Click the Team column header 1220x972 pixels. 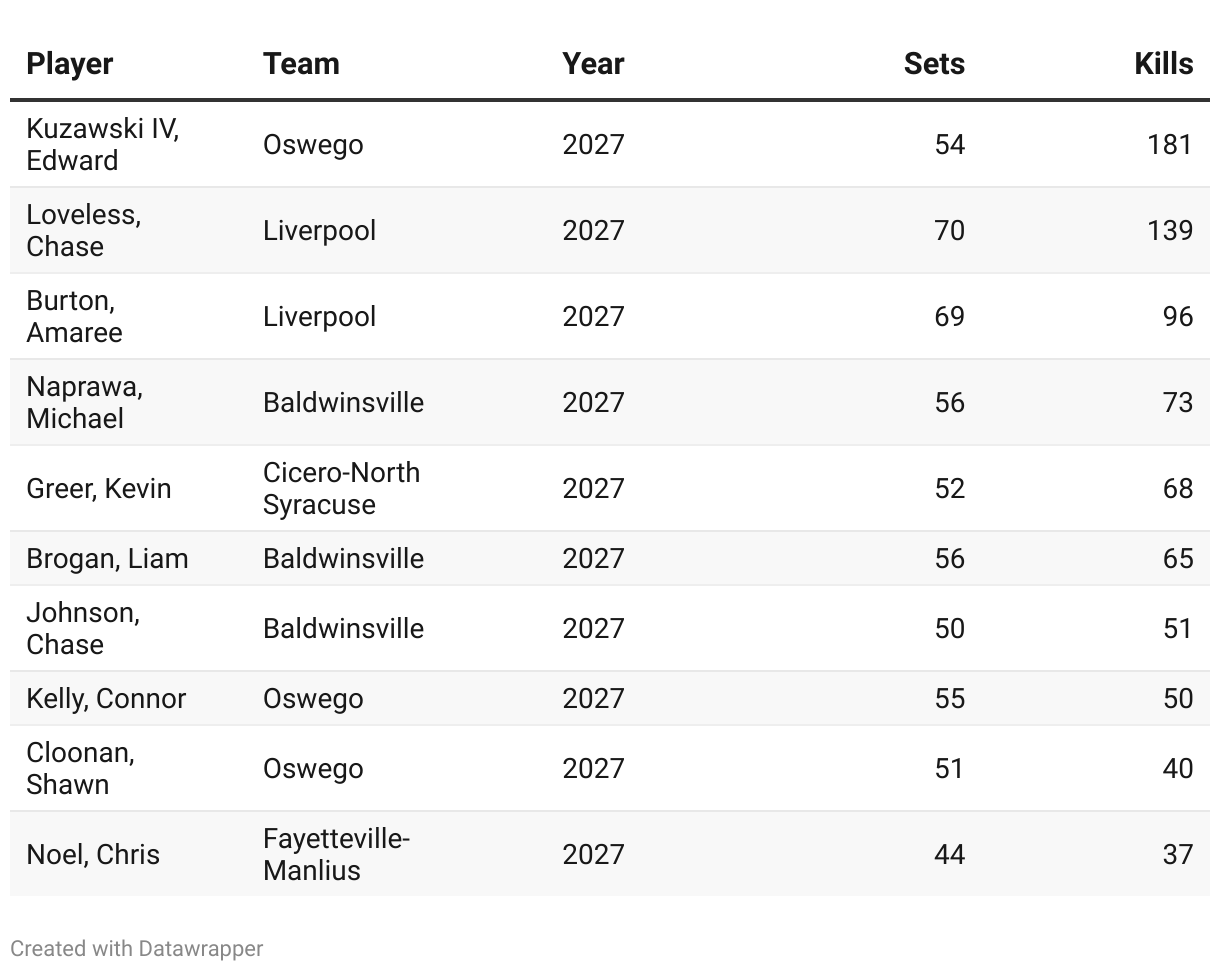pyautogui.click(x=301, y=64)
